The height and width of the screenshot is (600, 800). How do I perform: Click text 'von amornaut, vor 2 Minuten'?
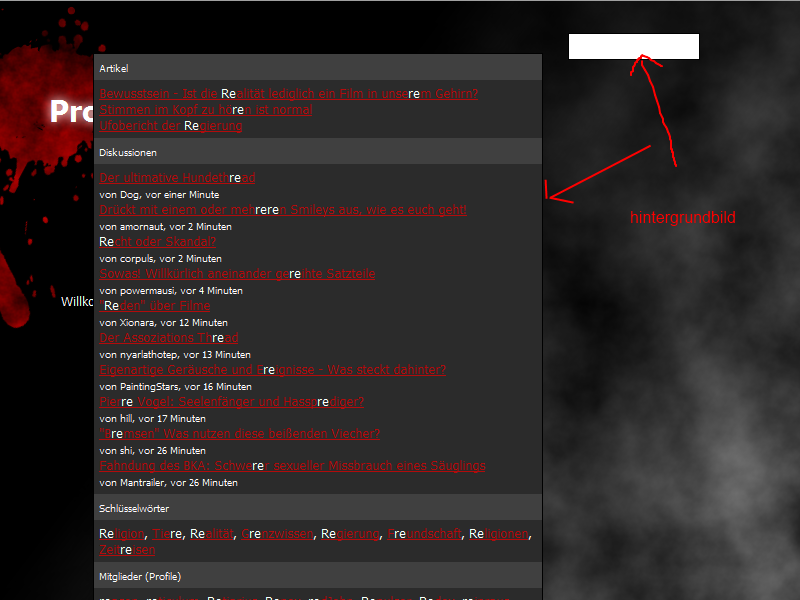pyautogui.click(x=165, y=227)
